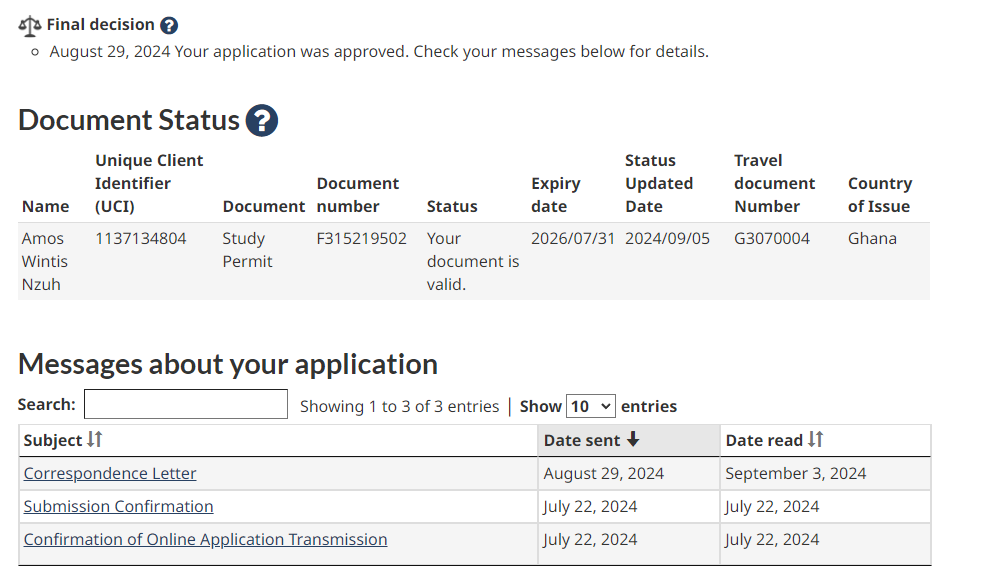Click inside the Search input field
Image resolution: width=996 pixels, height=578 pixels.
coord(185,404)
